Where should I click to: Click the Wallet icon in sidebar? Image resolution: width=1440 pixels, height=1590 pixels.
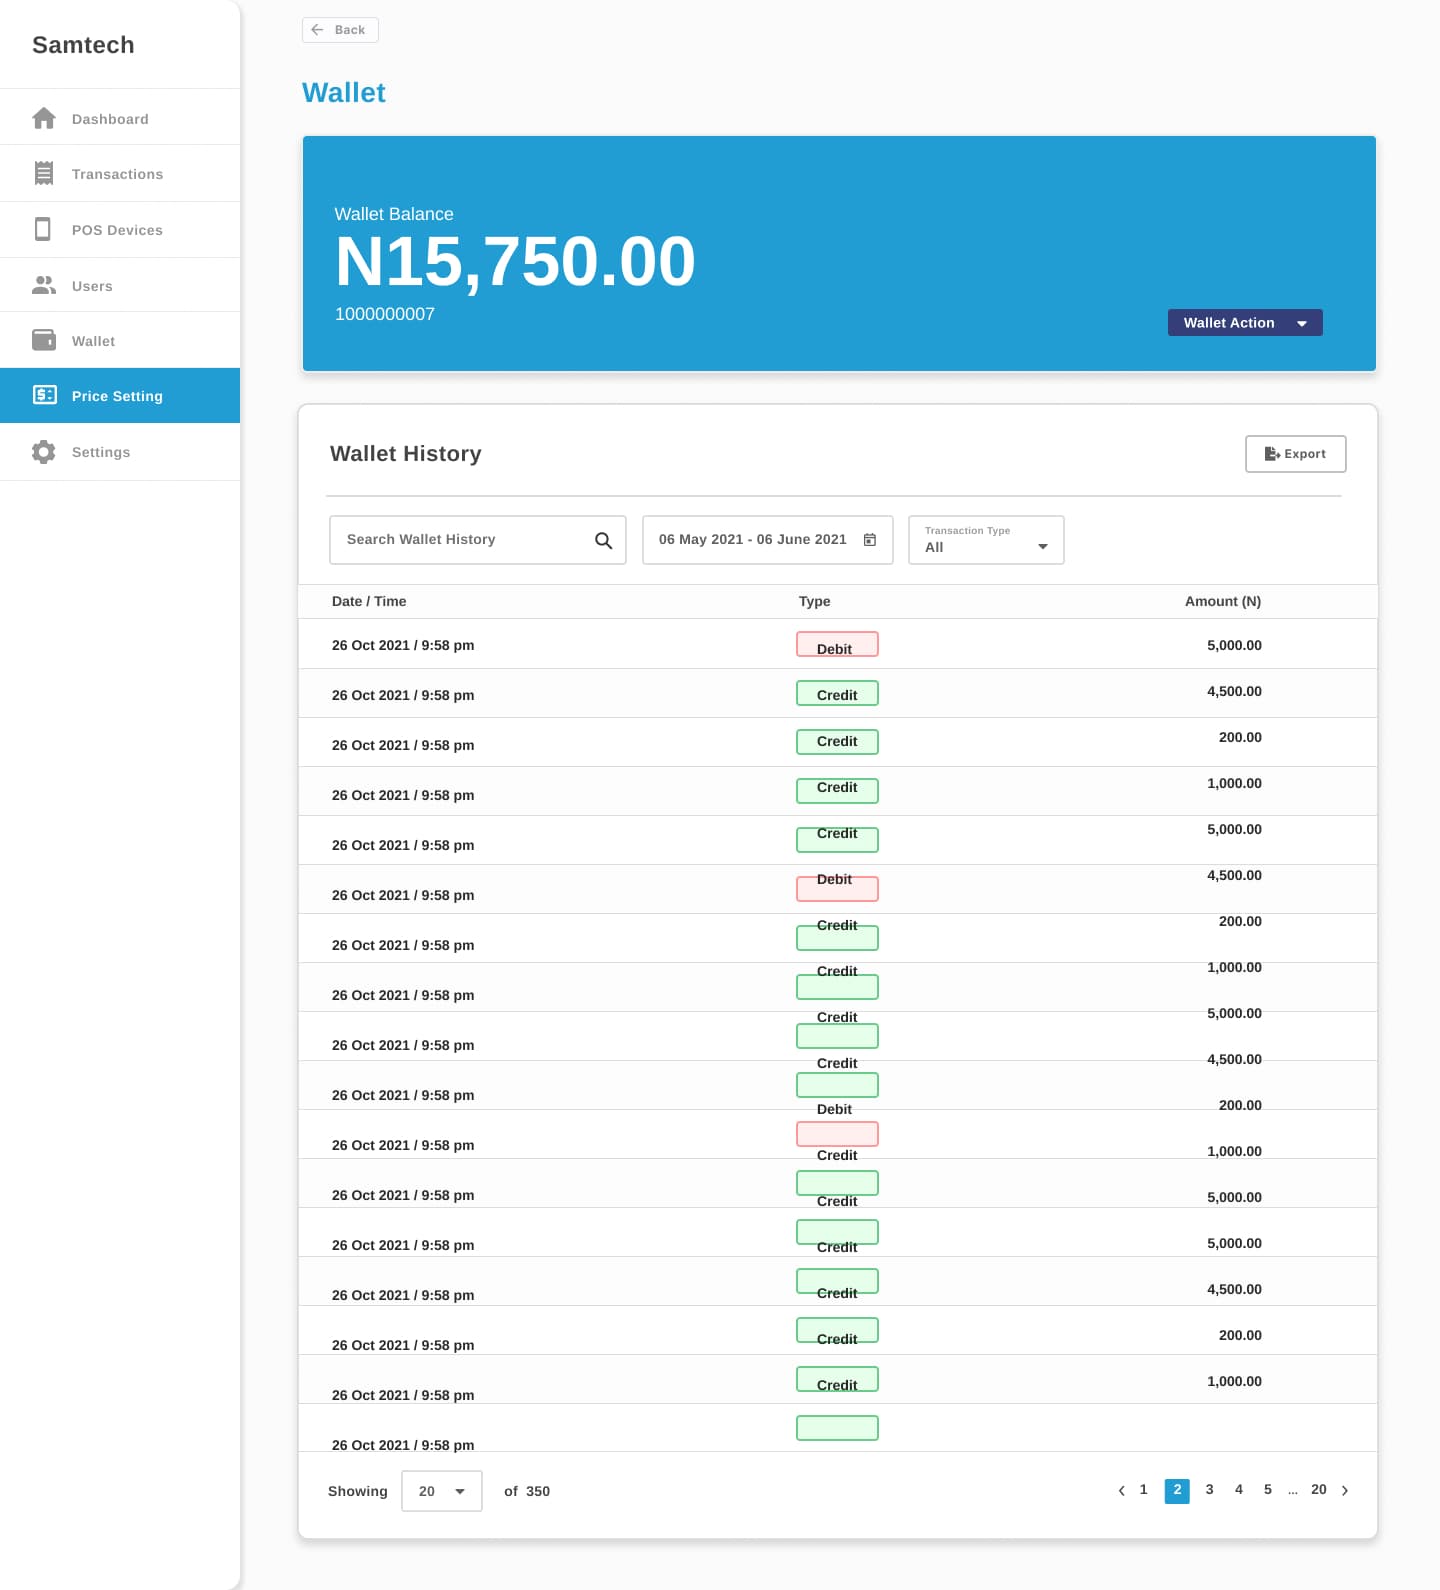coord(44,340)
